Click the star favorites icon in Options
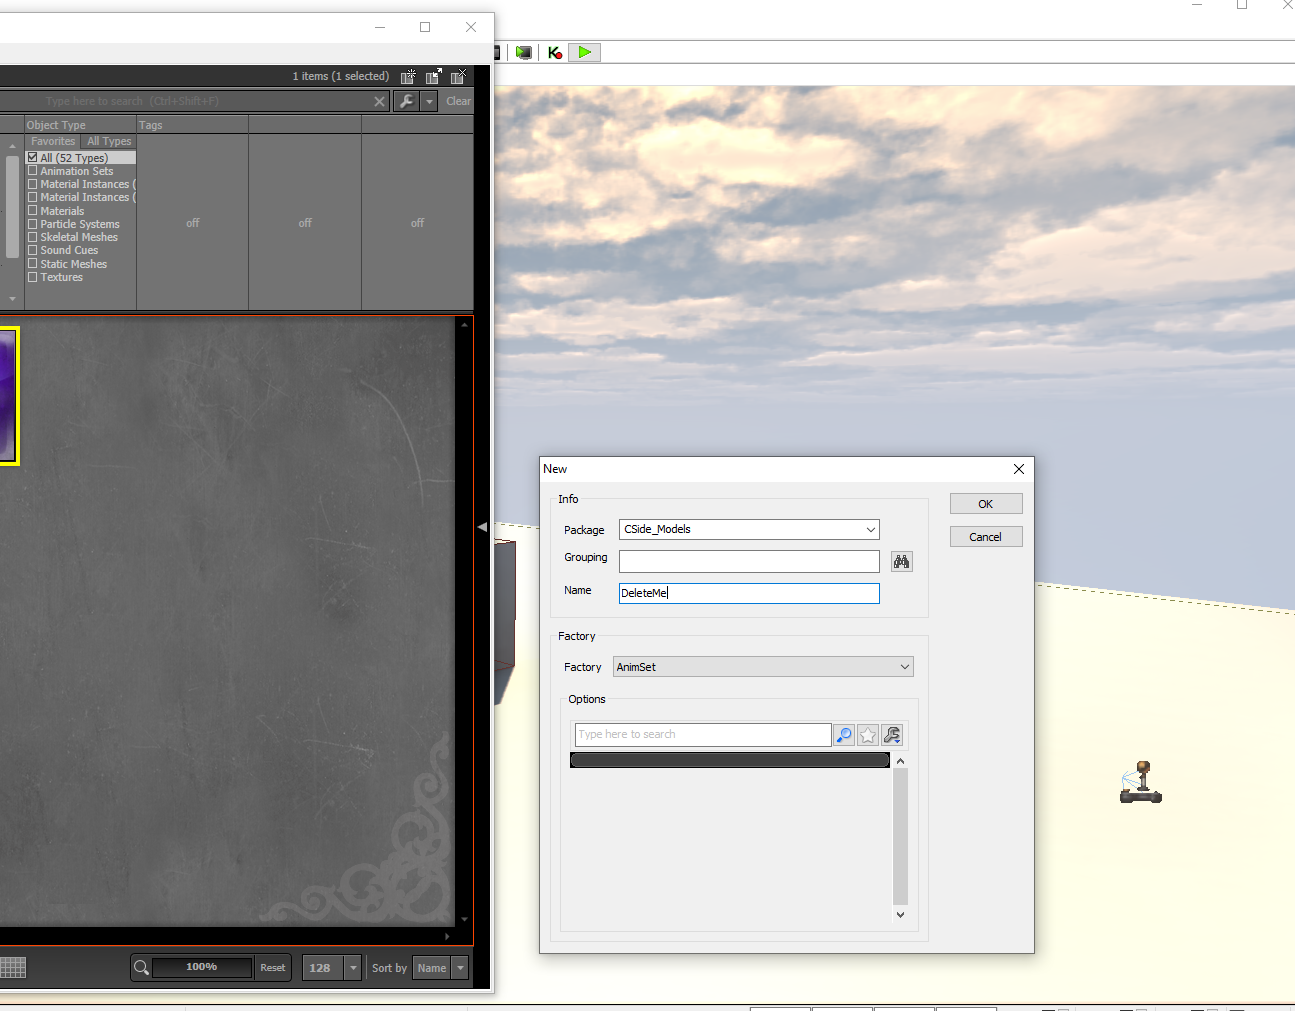This screenshot has width=1295, height=1011. pos(868,735)
